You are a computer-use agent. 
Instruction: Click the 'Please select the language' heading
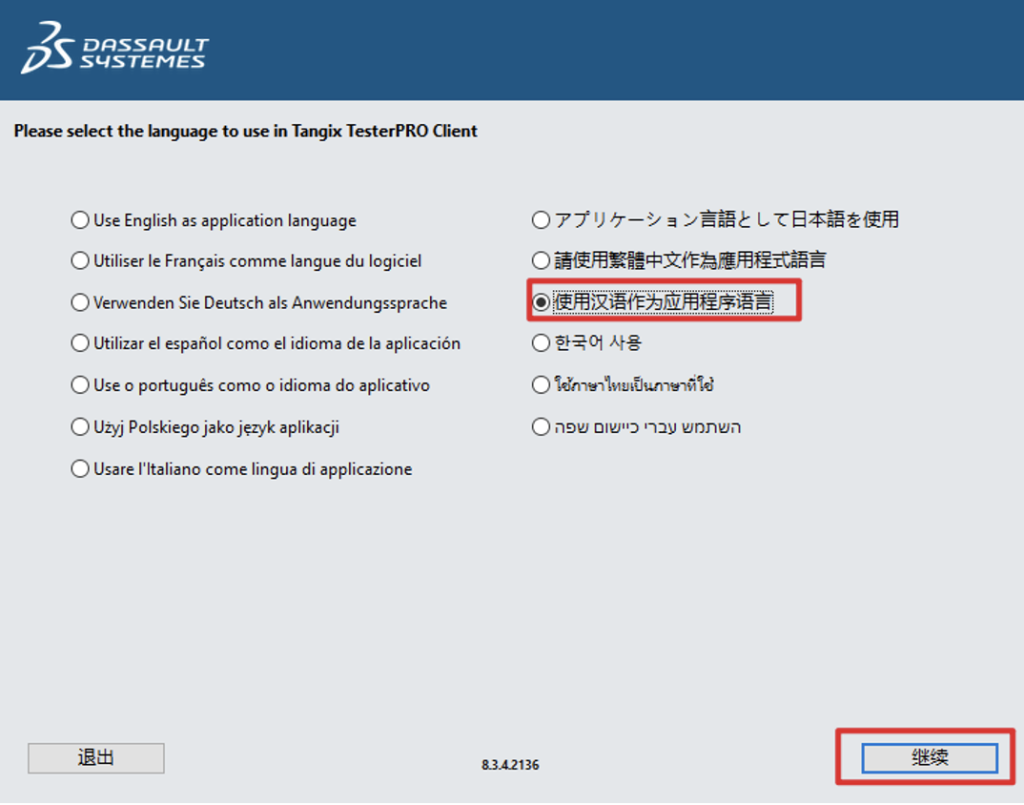[246, 131]
